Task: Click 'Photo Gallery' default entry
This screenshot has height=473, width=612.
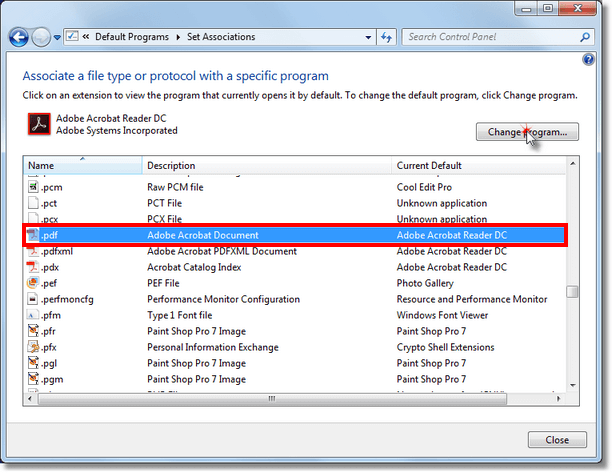Action: [x=425, y=283]
